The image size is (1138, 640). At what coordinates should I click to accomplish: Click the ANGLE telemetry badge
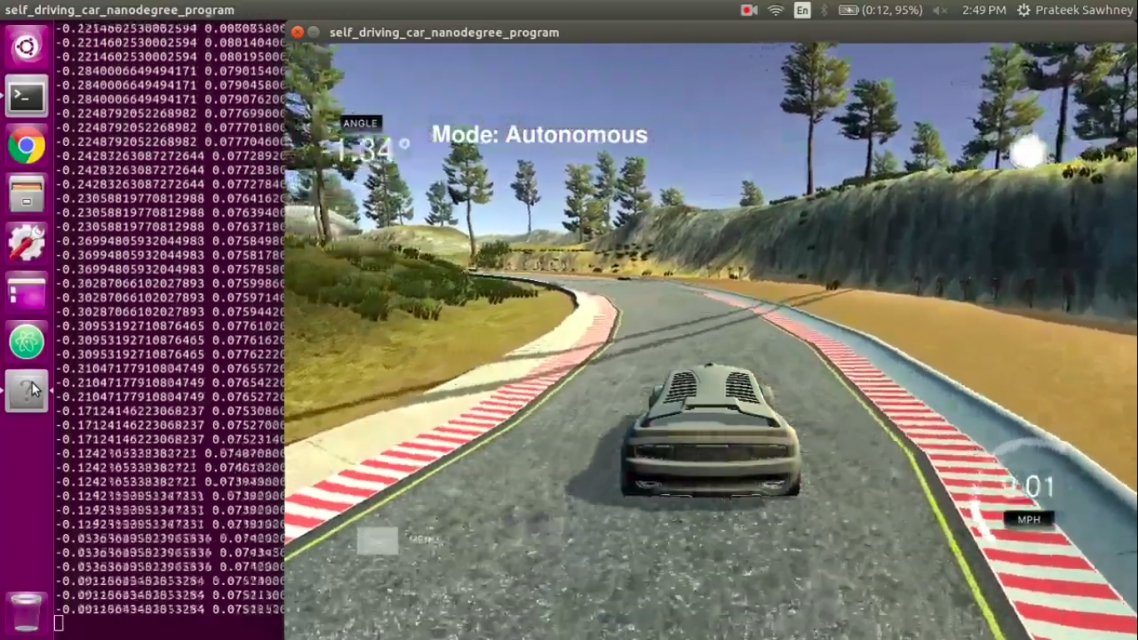pyautogui.click(x=359, y=123)
